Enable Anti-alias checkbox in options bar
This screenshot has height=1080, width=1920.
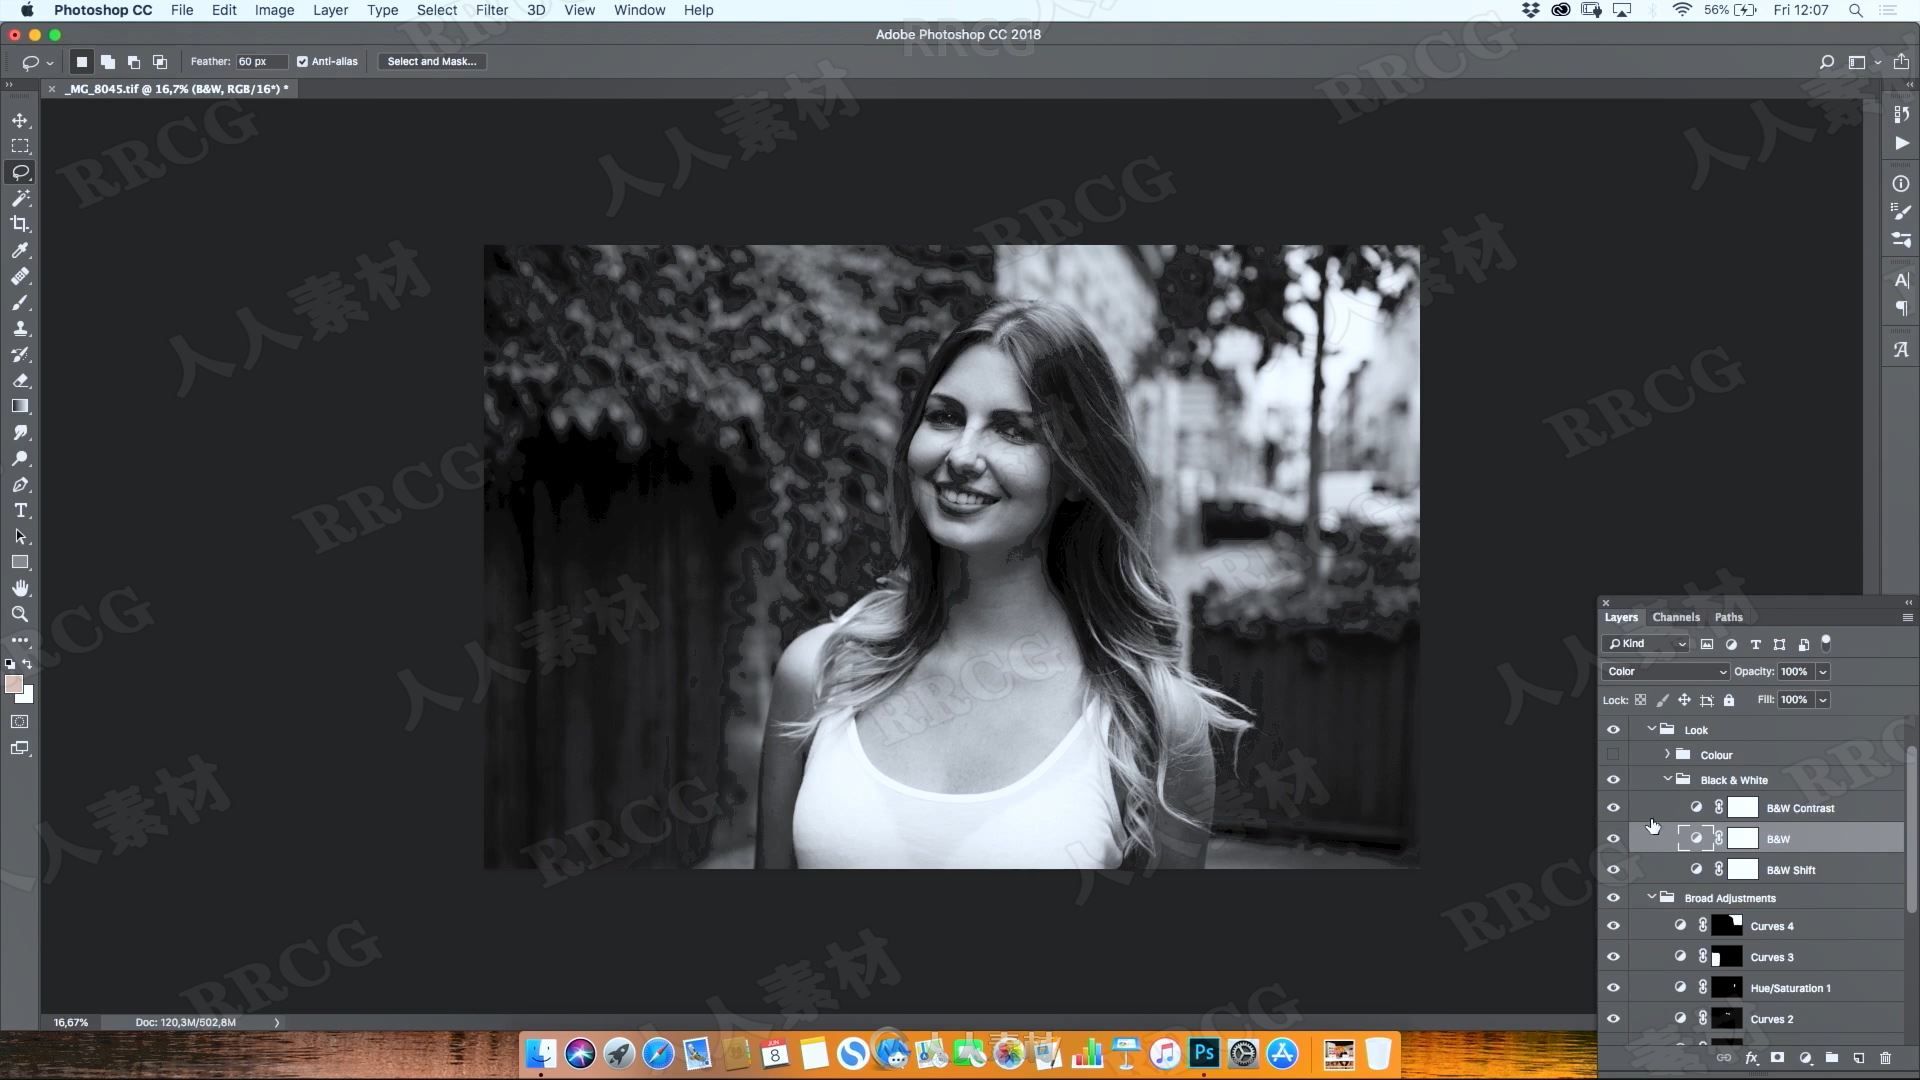tap(301, 61)
